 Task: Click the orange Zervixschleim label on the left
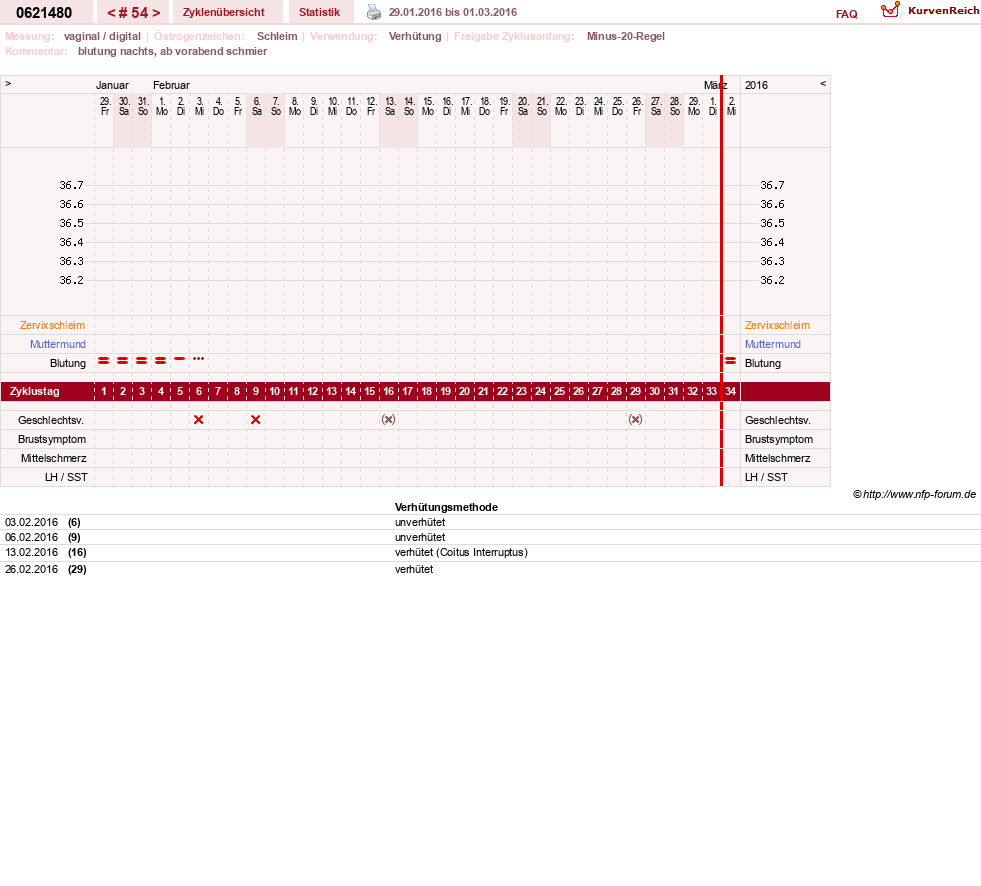[x=52, y=325]
